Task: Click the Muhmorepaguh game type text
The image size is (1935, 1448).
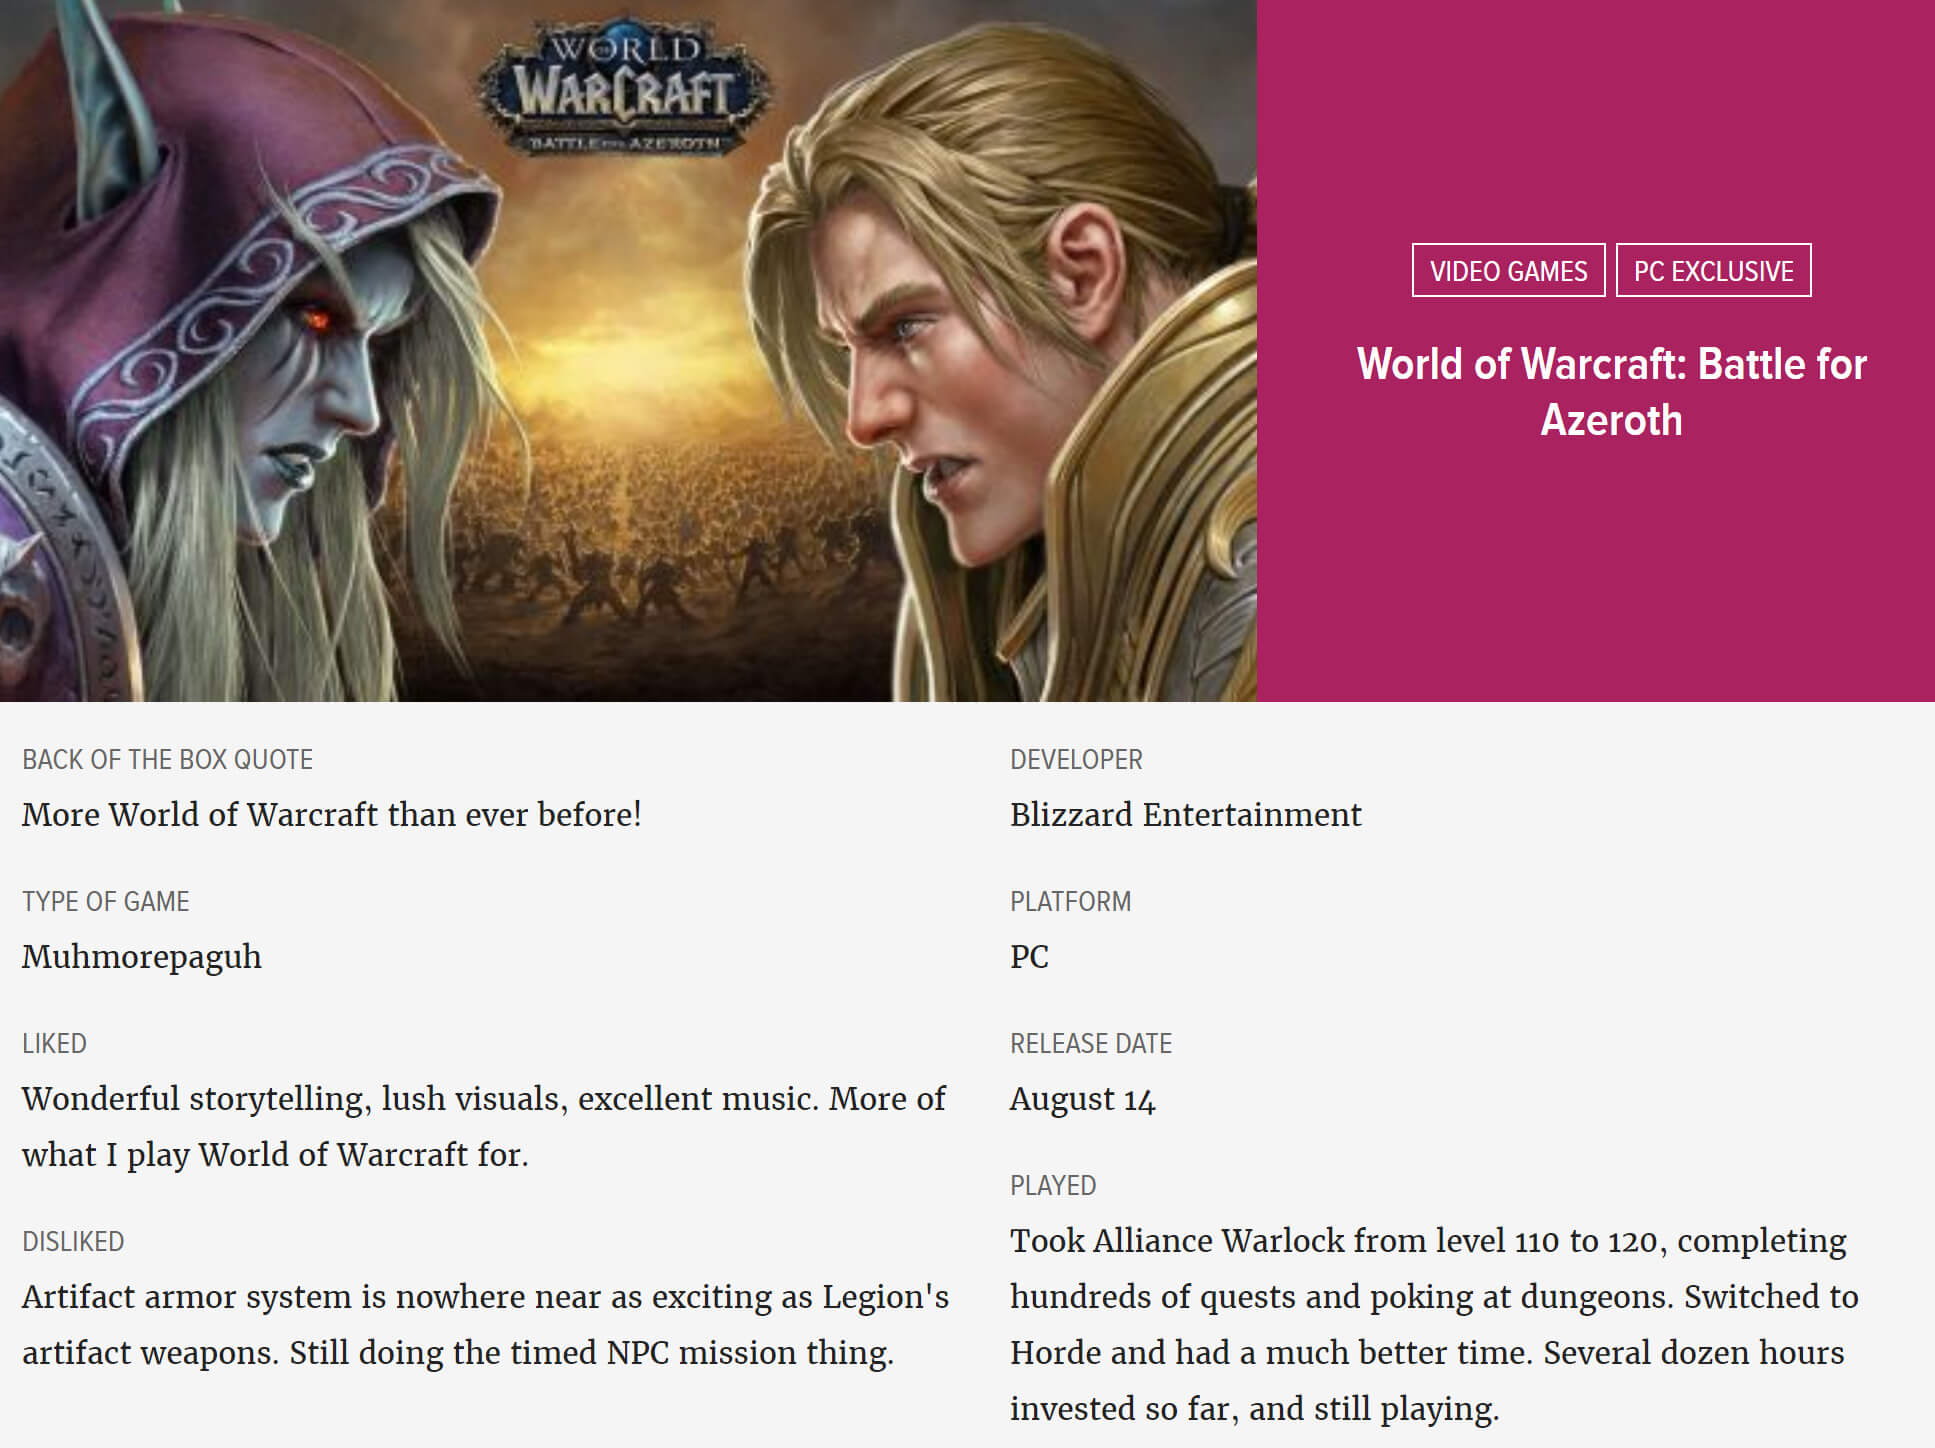Action: click(x=142, y=957)
